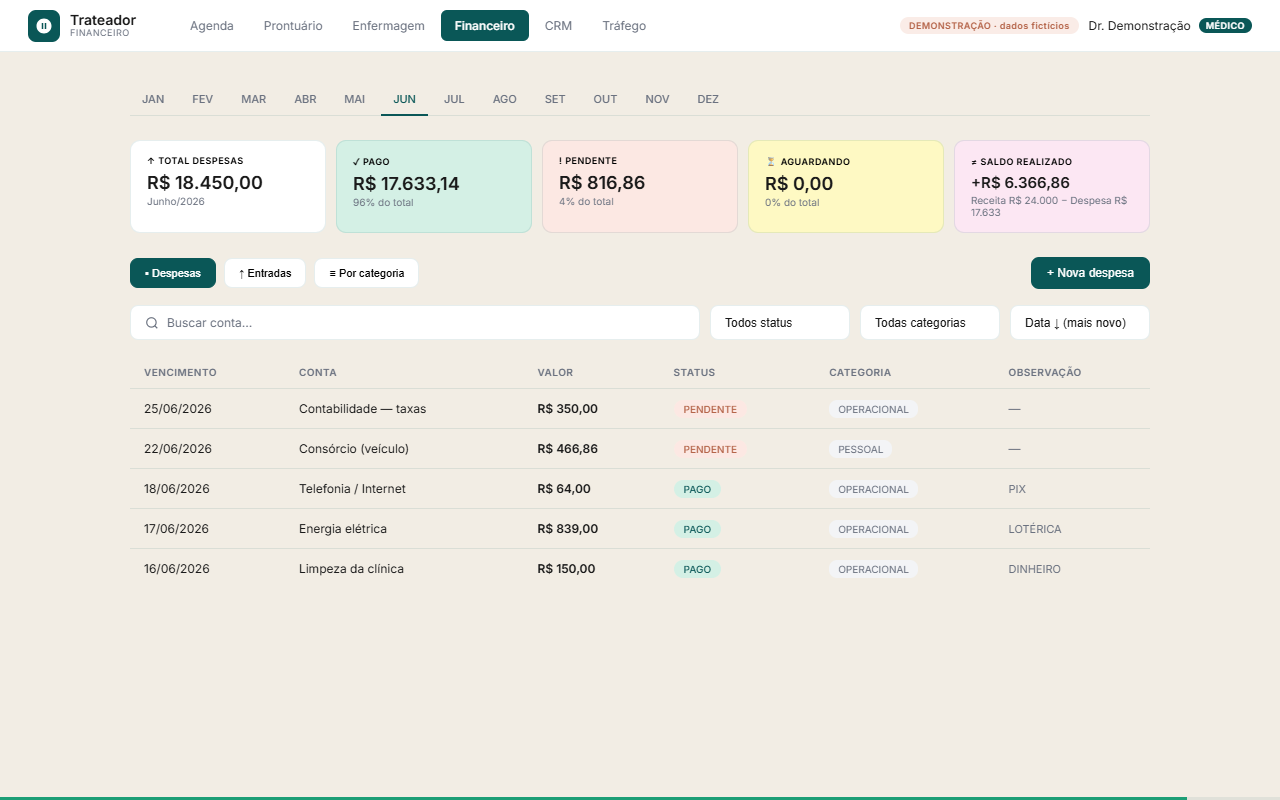Click the search magnifier icon
The width and height of the screenshot is (1280, 800).
click(152, 323)
